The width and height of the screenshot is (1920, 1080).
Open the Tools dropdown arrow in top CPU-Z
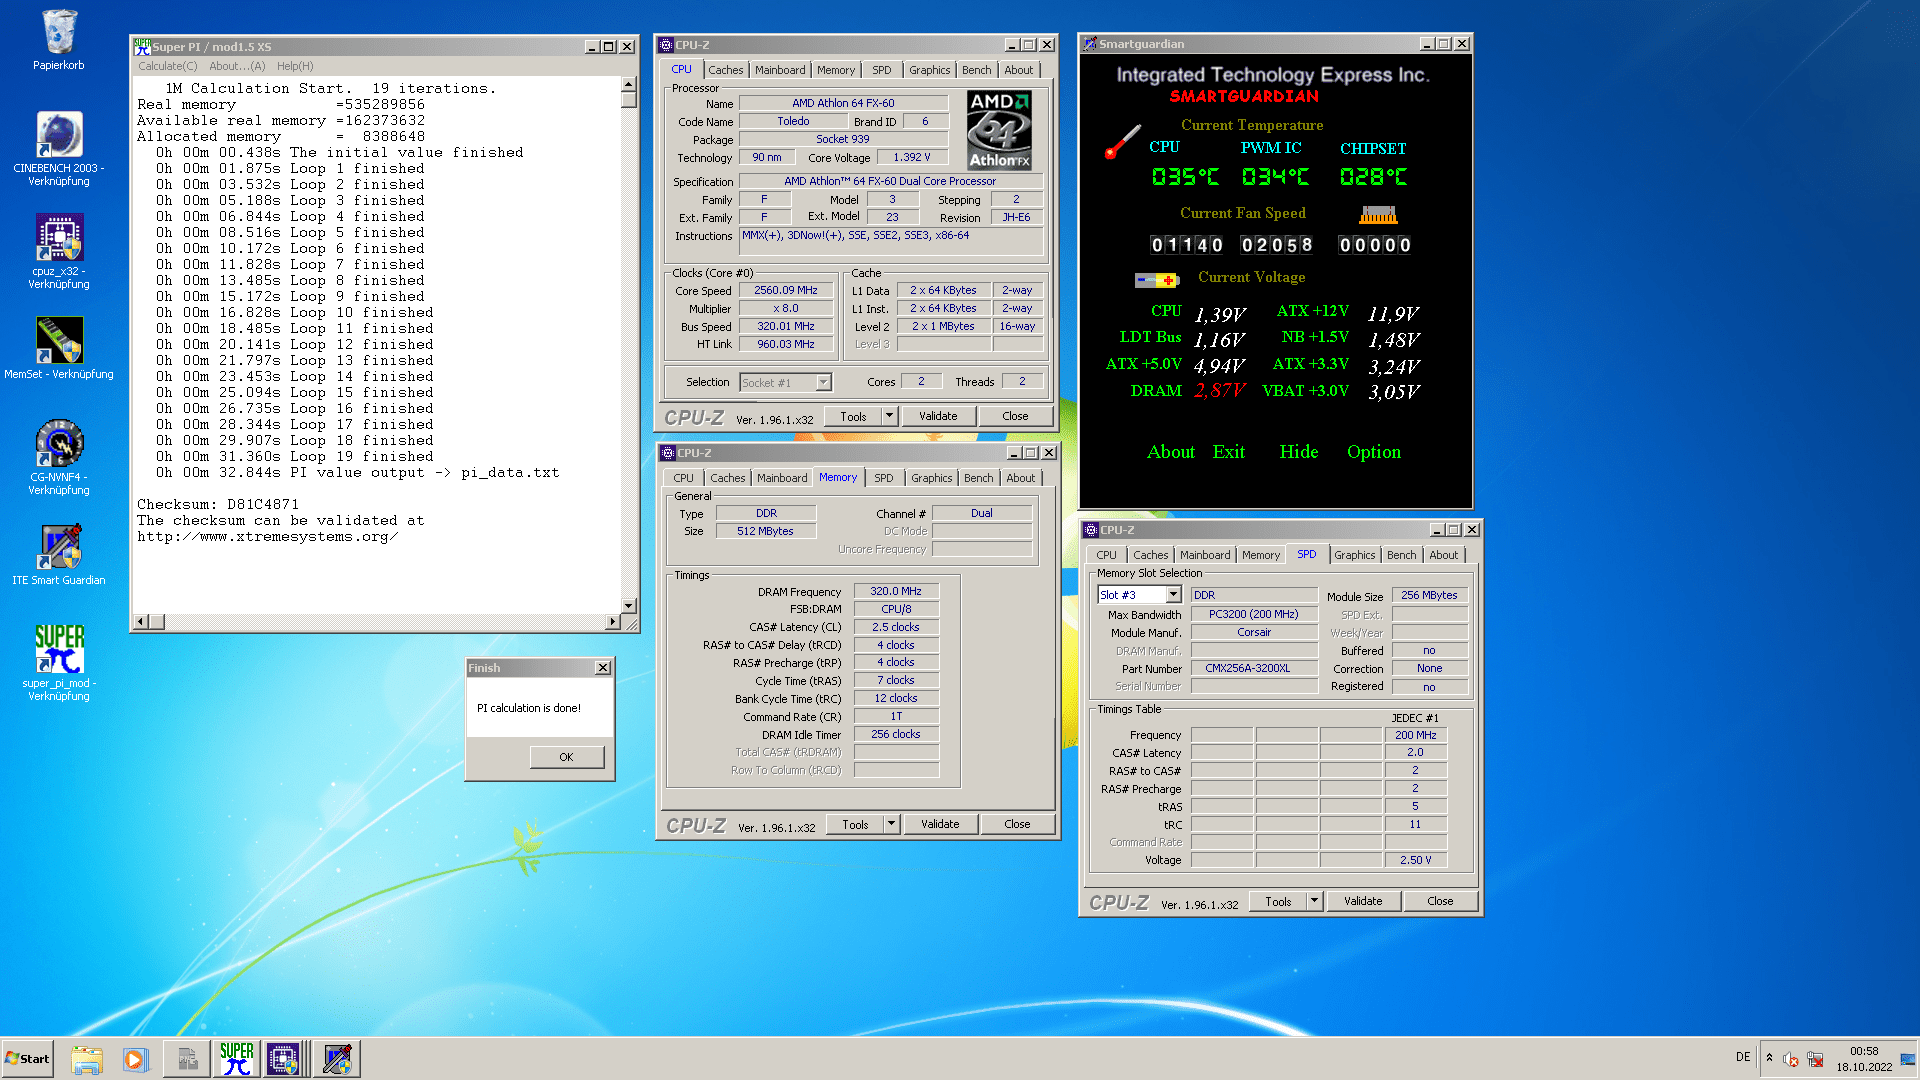point(889,416)
